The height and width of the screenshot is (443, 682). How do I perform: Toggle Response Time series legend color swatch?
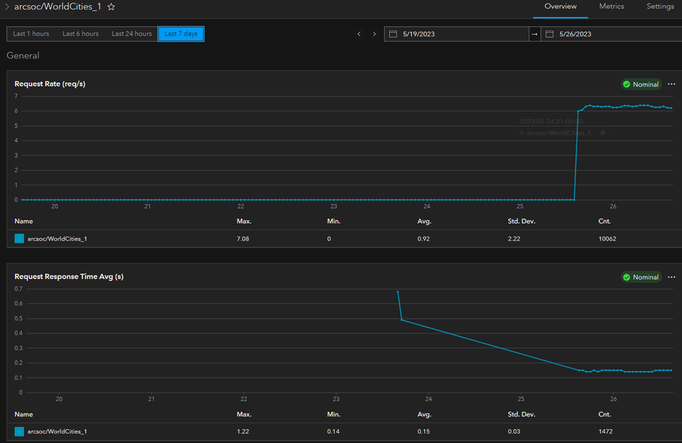click(19, 431)
